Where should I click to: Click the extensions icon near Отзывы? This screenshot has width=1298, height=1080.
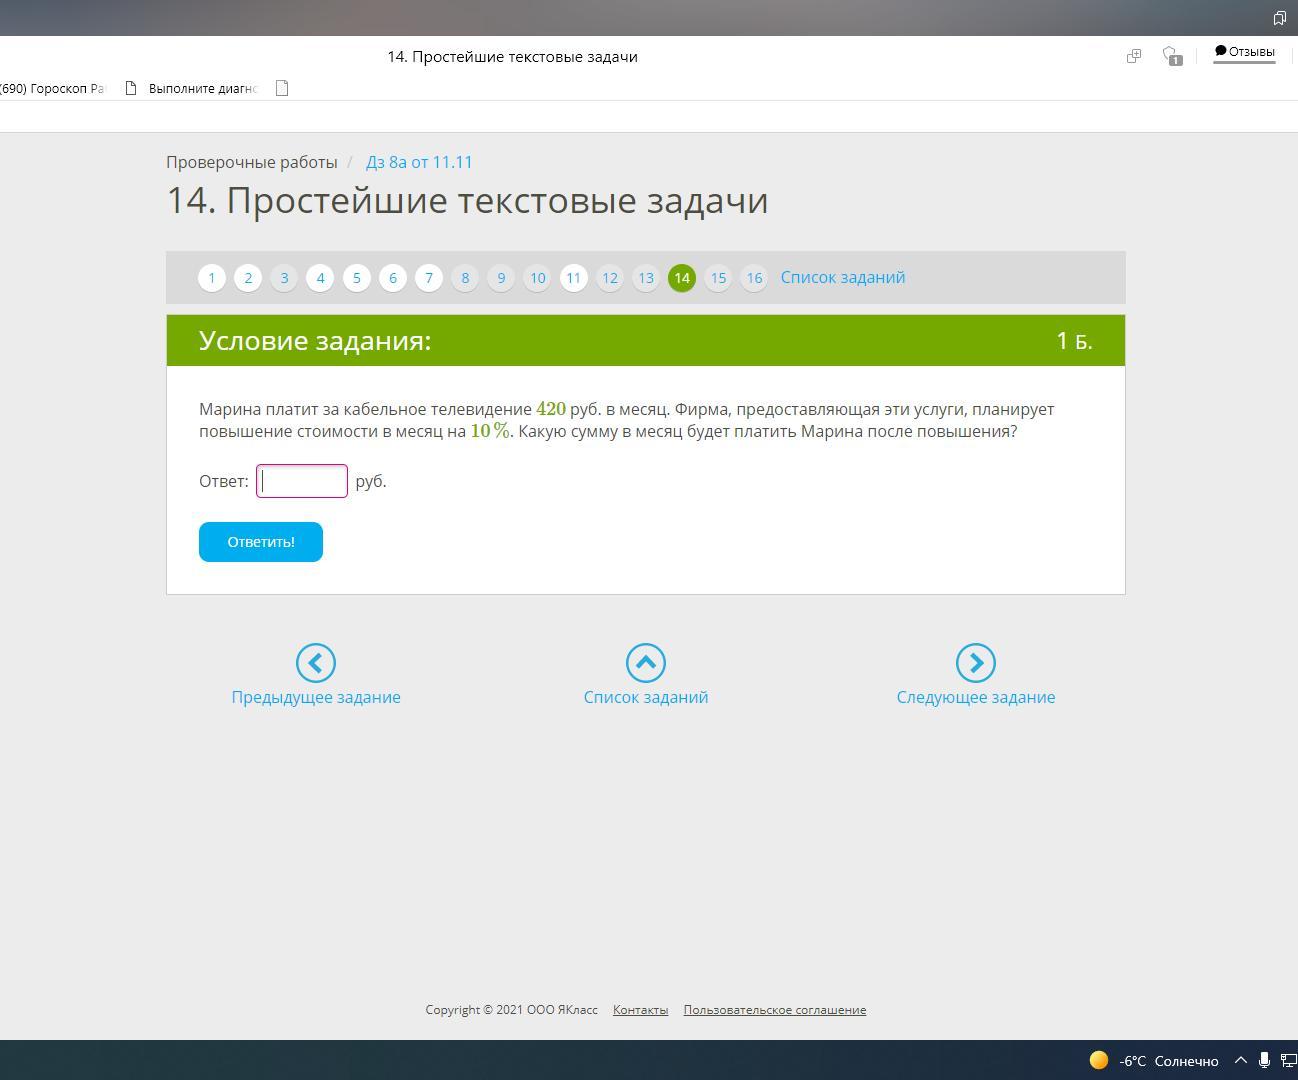(x=1134, y=57)
